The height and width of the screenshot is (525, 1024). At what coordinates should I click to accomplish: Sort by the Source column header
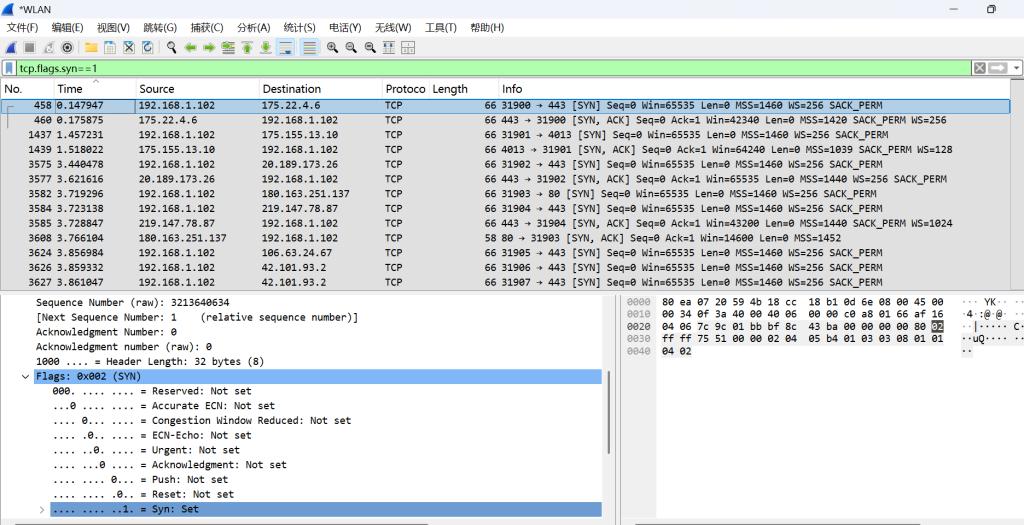click(197, 89)
